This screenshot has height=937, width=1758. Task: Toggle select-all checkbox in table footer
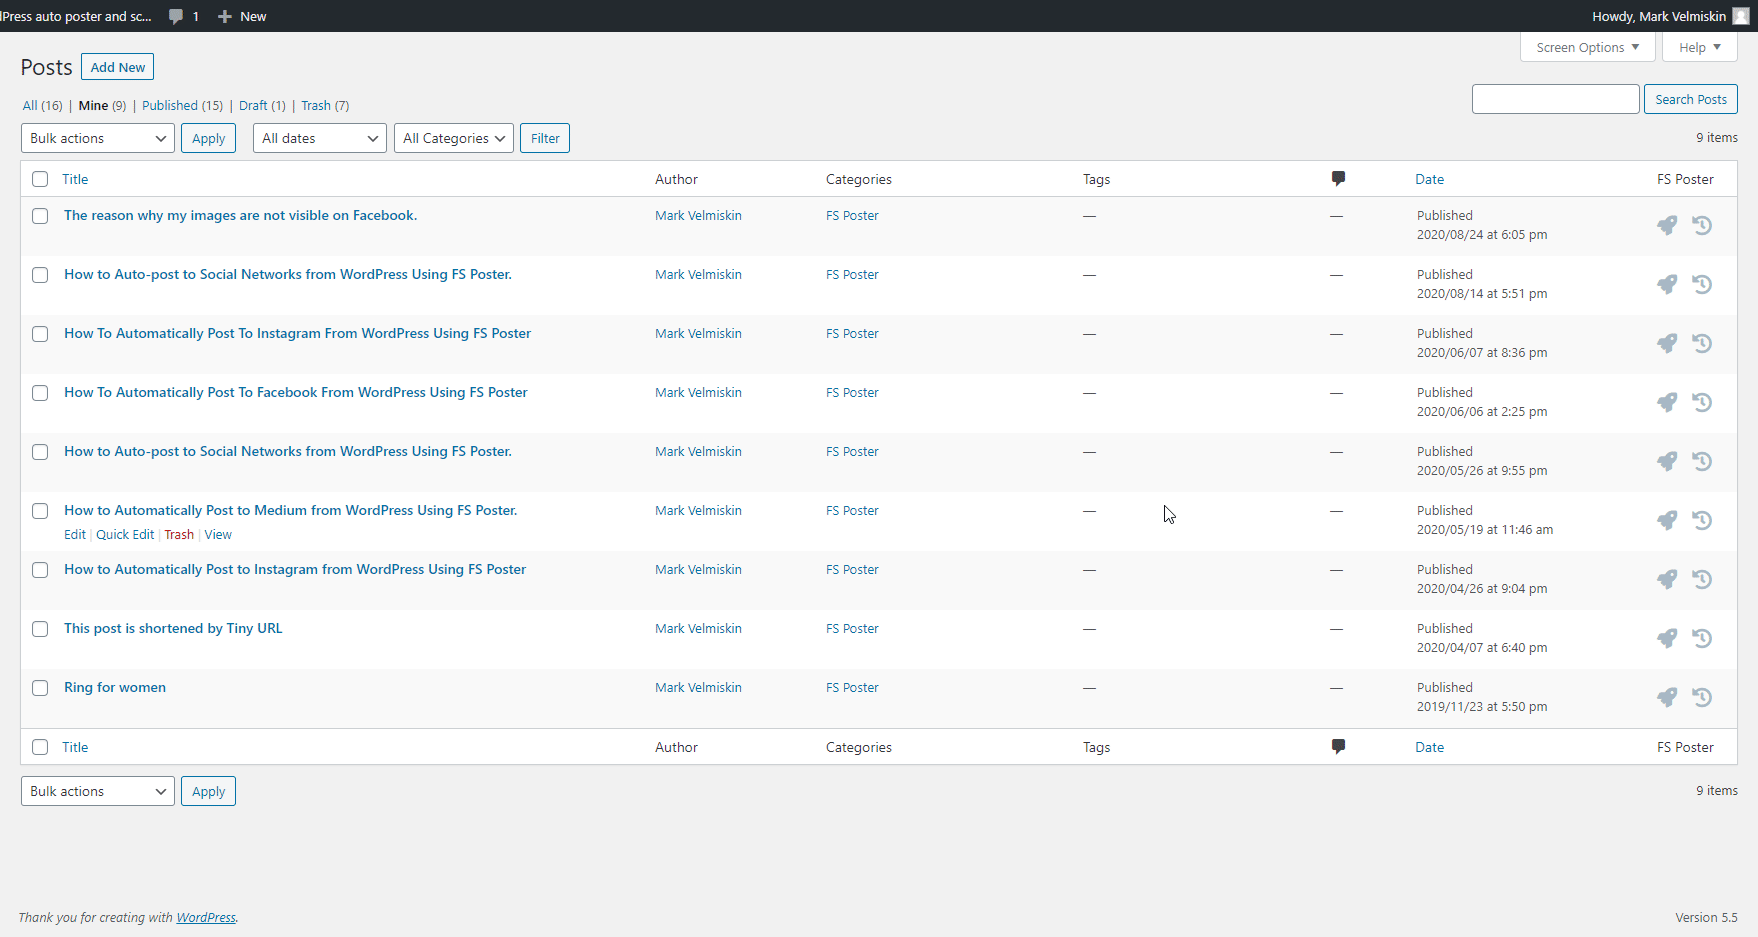click(x=40, y=747)
